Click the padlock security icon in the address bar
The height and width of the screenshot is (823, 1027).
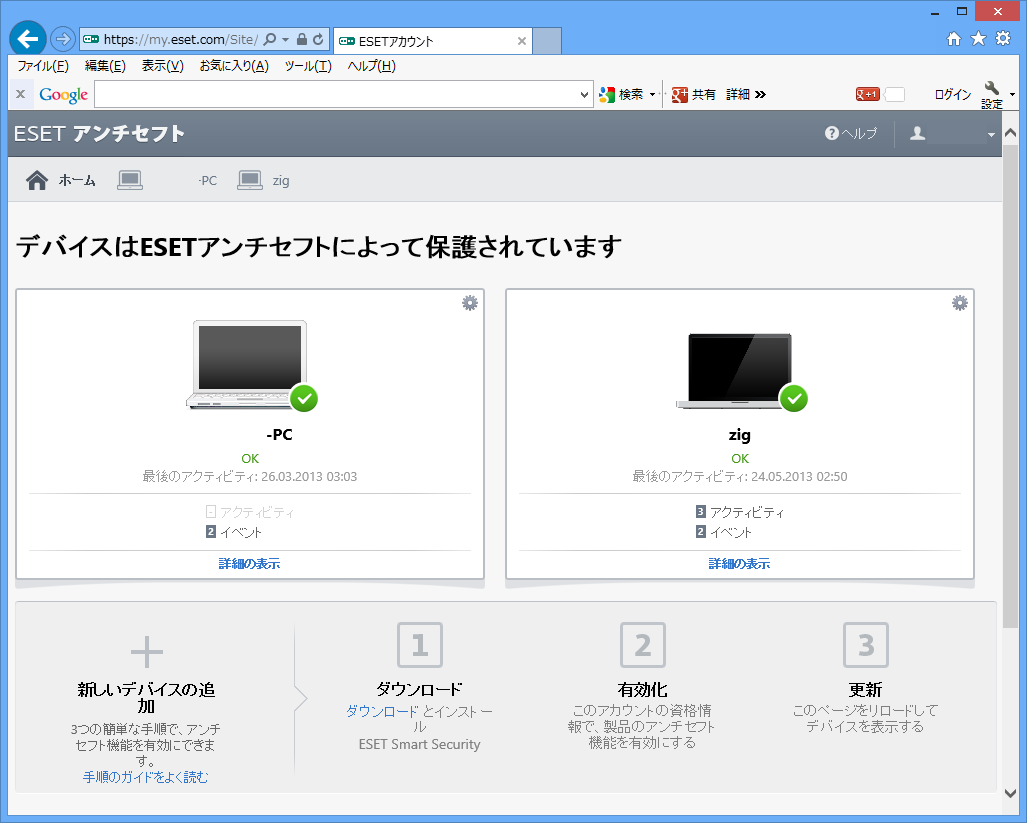pos(302,39)
